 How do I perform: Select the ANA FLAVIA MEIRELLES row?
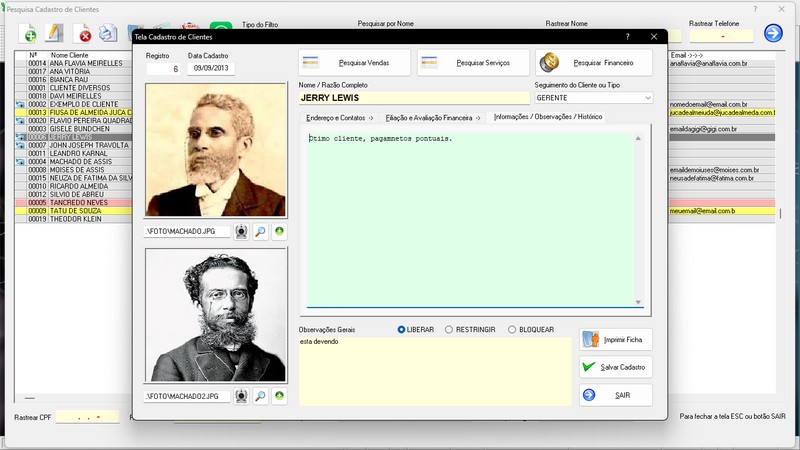(74, 63)
